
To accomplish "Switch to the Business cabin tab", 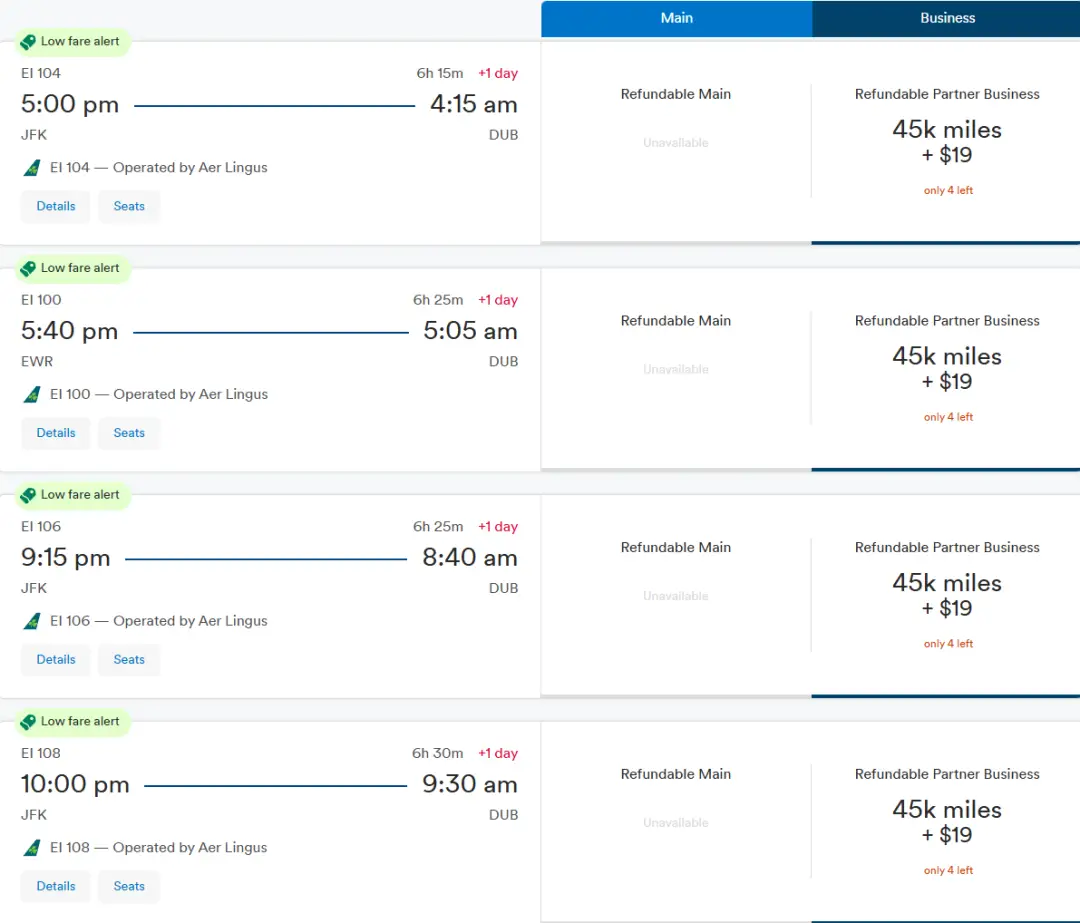I will tap(947, 18).
